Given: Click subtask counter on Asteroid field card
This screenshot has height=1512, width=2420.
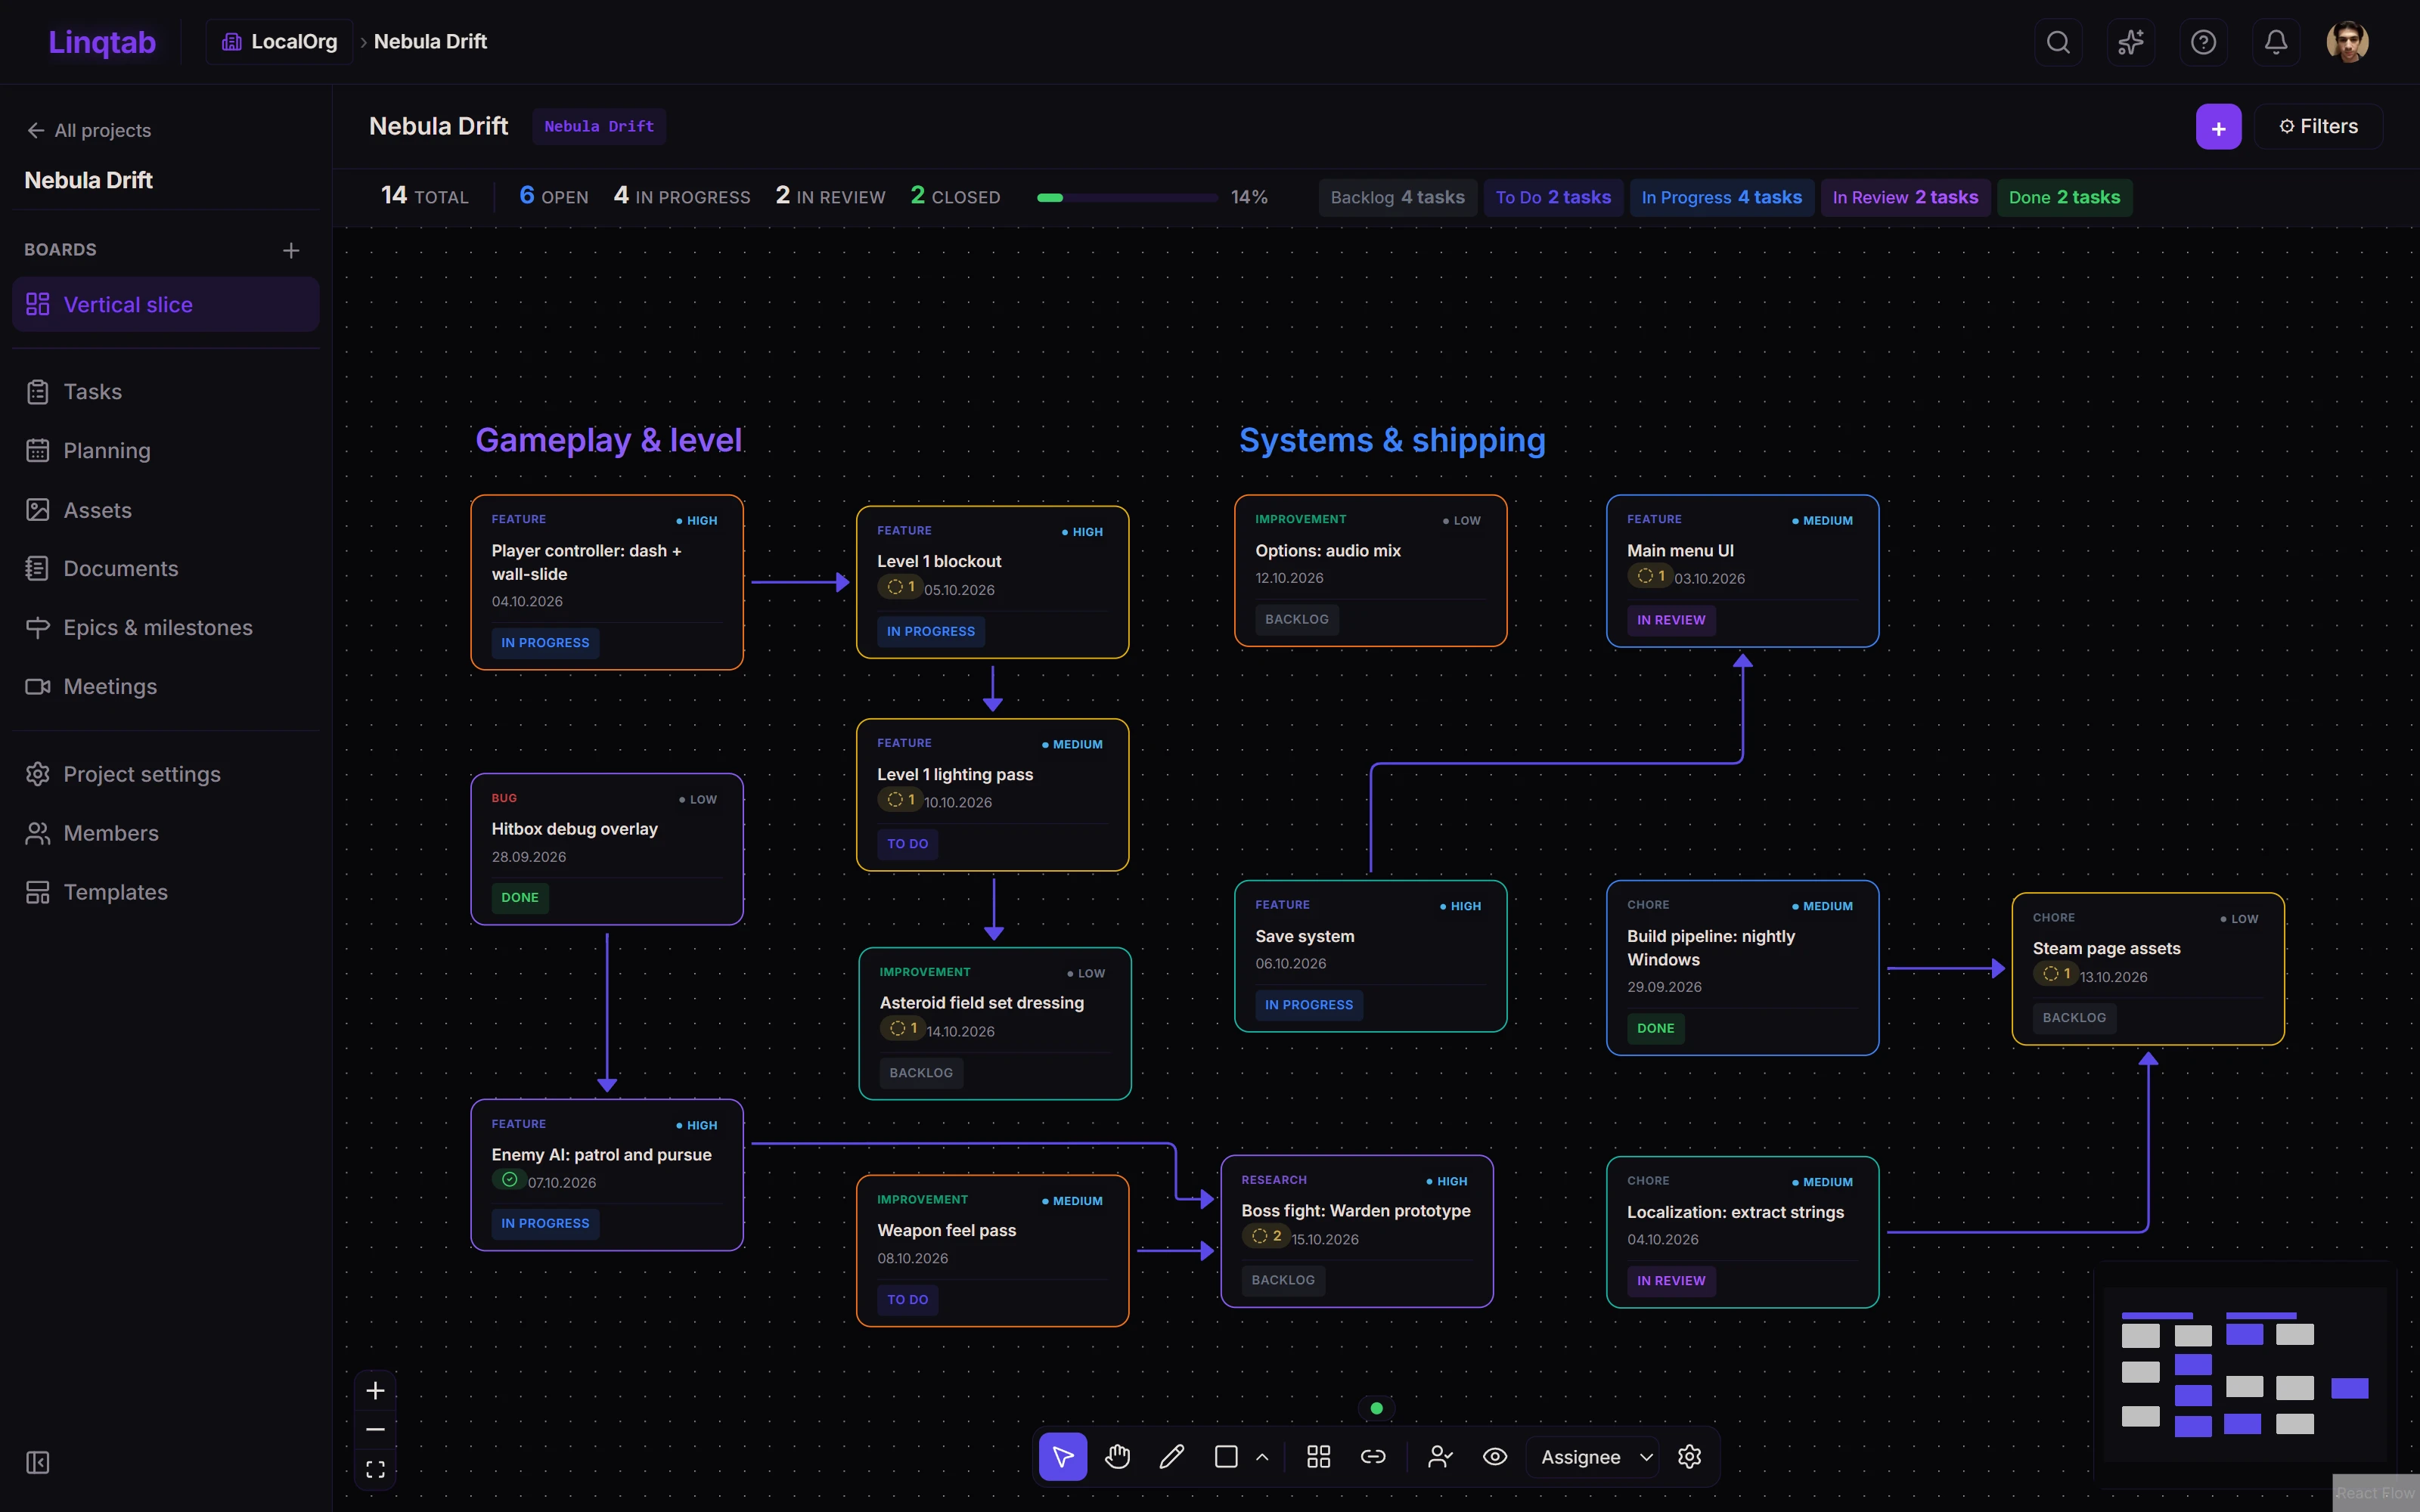Looking at the screenshot, I should [x=903, y=1028].
